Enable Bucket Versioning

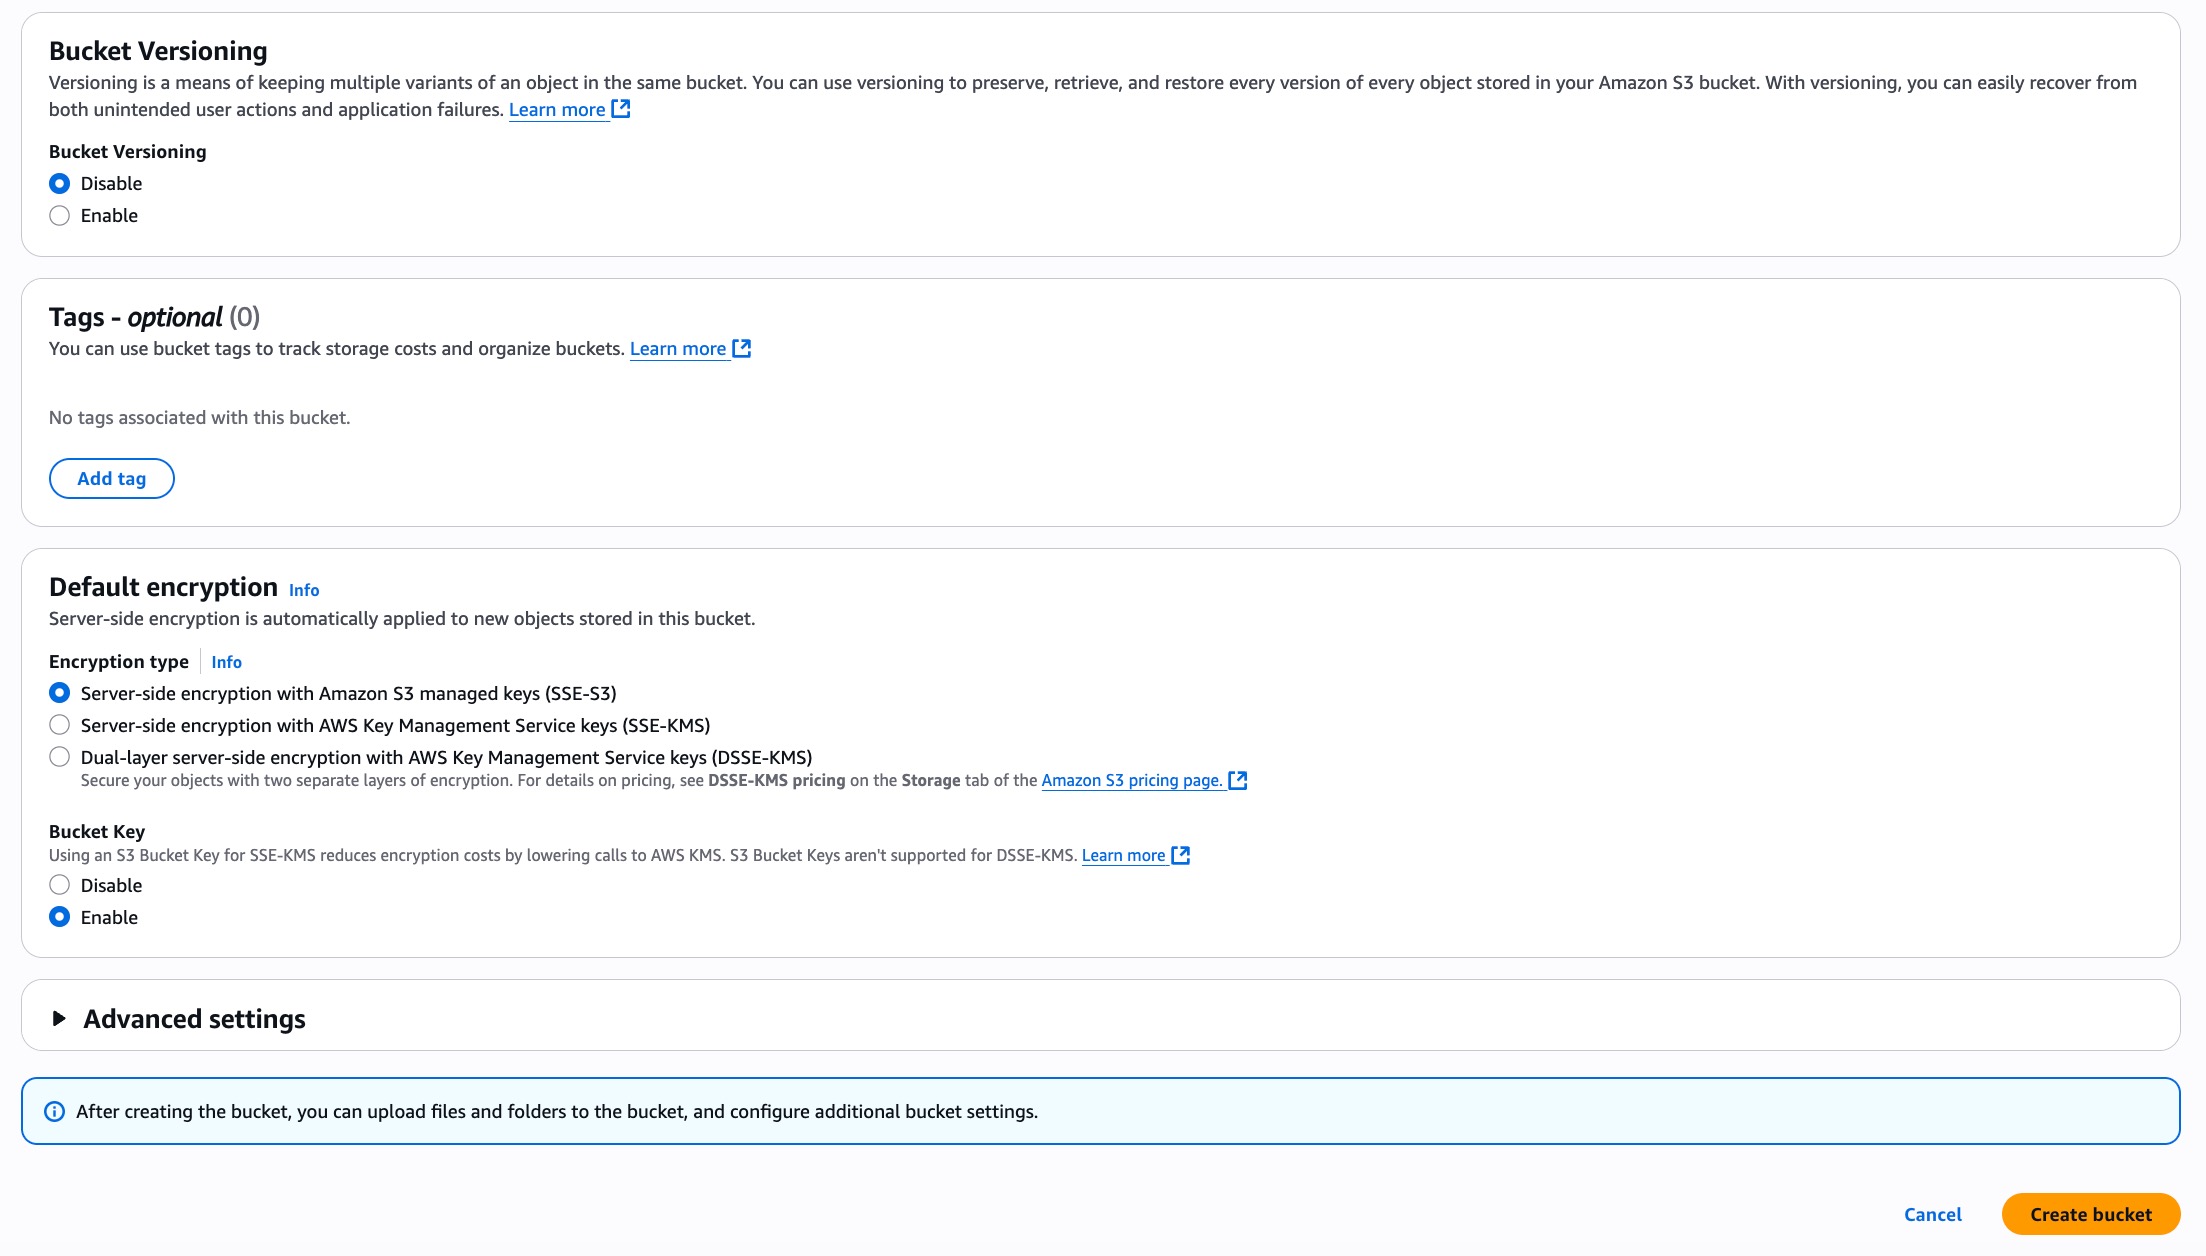(59, 215)
